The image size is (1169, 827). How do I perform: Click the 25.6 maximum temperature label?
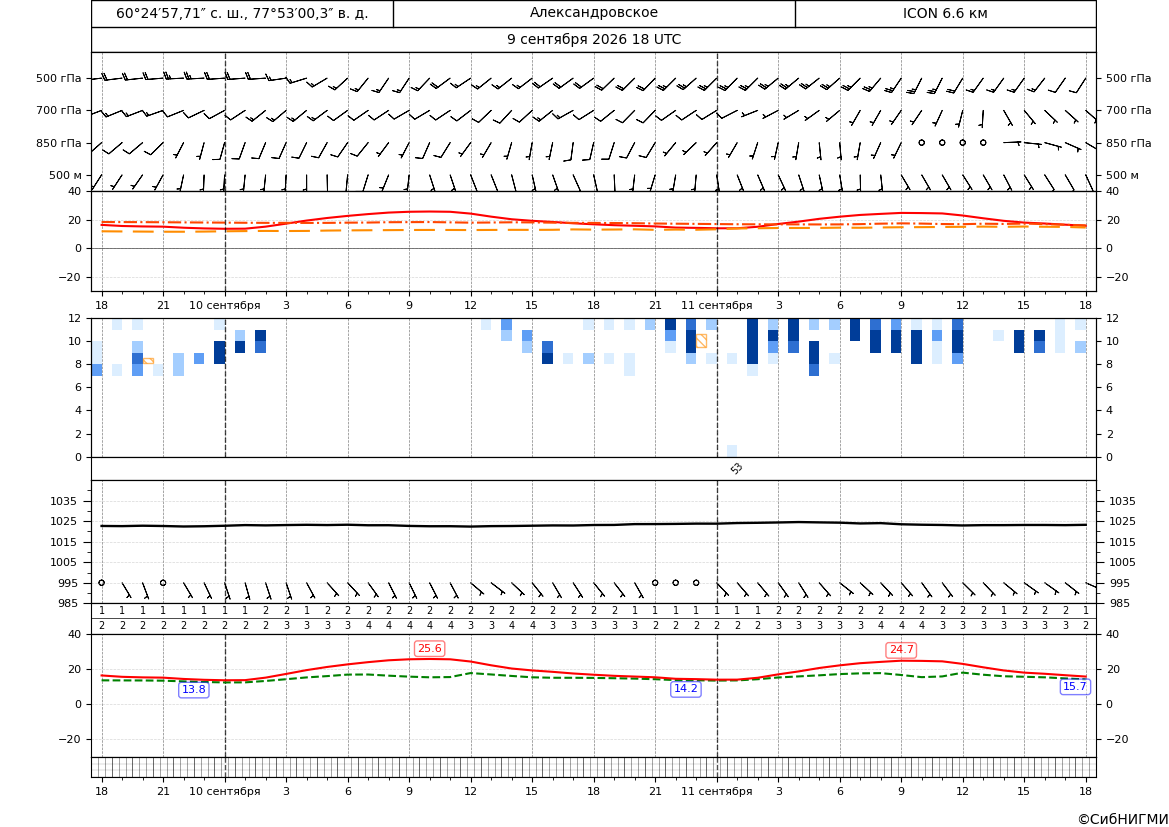pyautogui.click(x=429, y=649)
